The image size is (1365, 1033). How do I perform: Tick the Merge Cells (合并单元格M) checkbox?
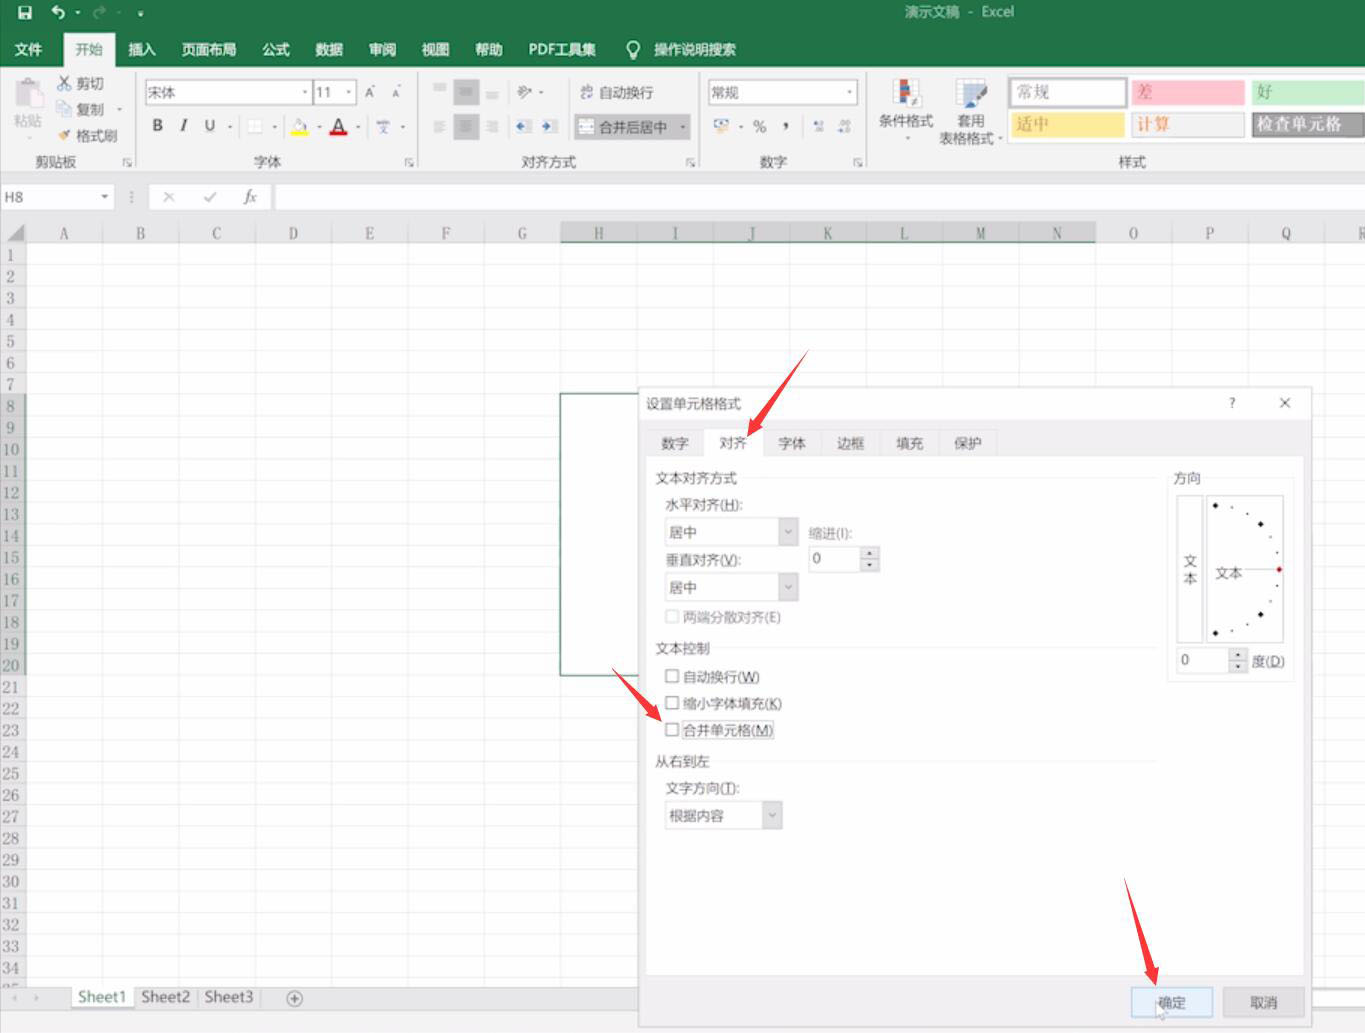(x=672, y=730)
